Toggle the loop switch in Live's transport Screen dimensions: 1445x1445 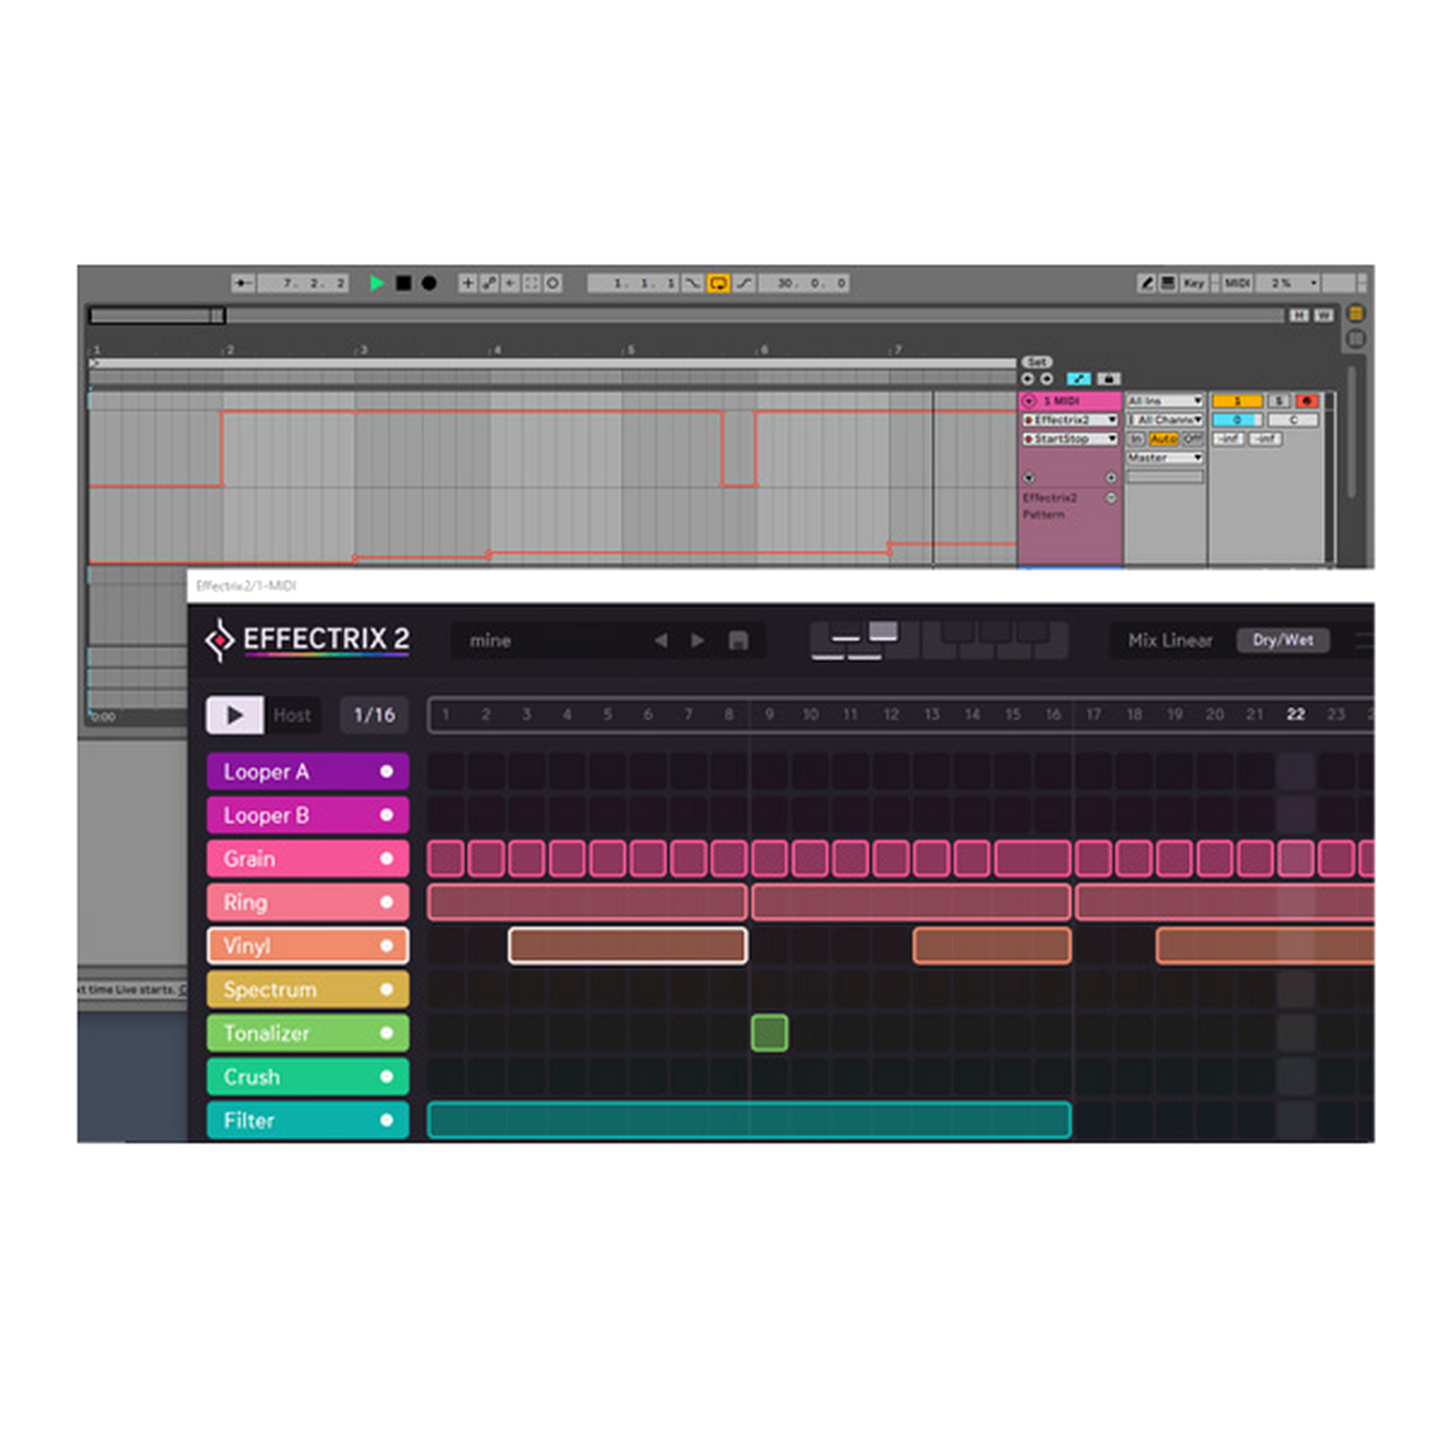click(720, 283)
